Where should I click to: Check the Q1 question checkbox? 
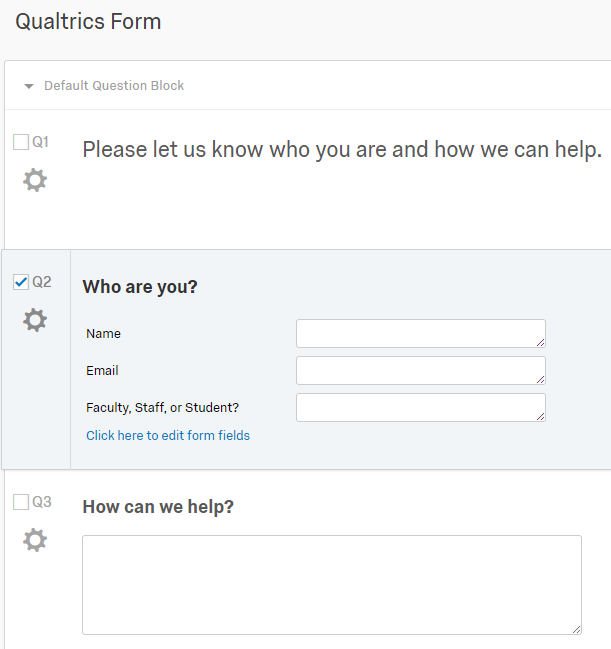click(x=21, y=142)
